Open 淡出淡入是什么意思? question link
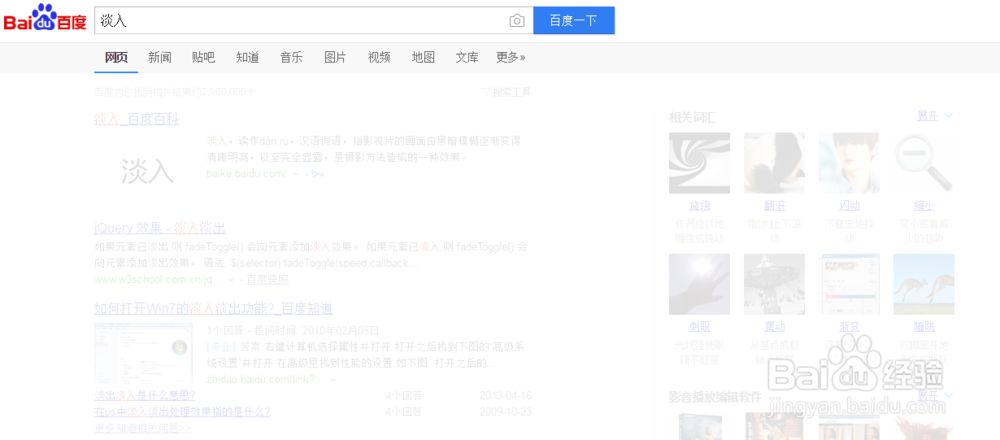The width and height of the screenshot is (1000, 440). [x=145, y=395]
